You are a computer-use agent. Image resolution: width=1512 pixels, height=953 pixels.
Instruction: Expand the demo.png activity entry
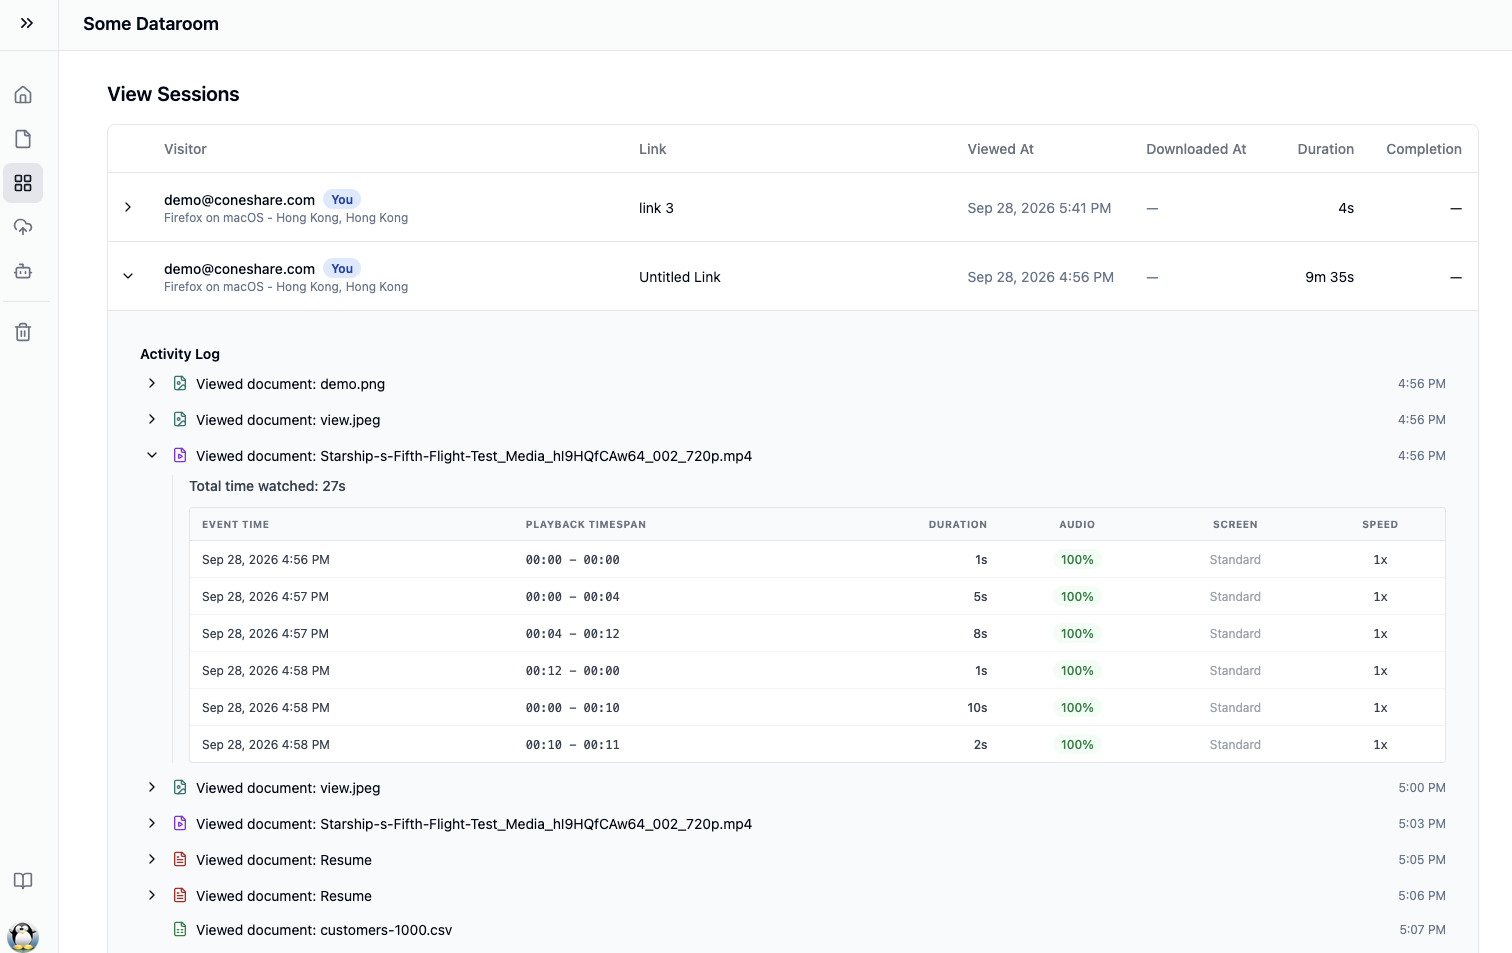(152, 384)
